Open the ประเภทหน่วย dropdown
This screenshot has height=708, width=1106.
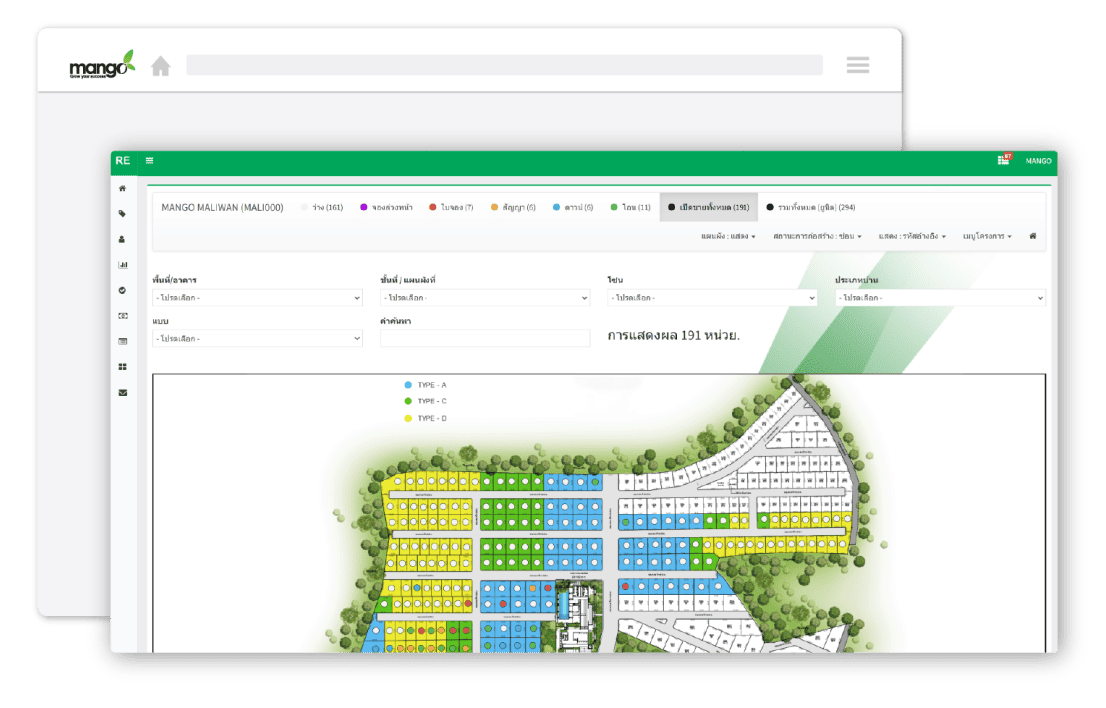[x=940, y=298]
